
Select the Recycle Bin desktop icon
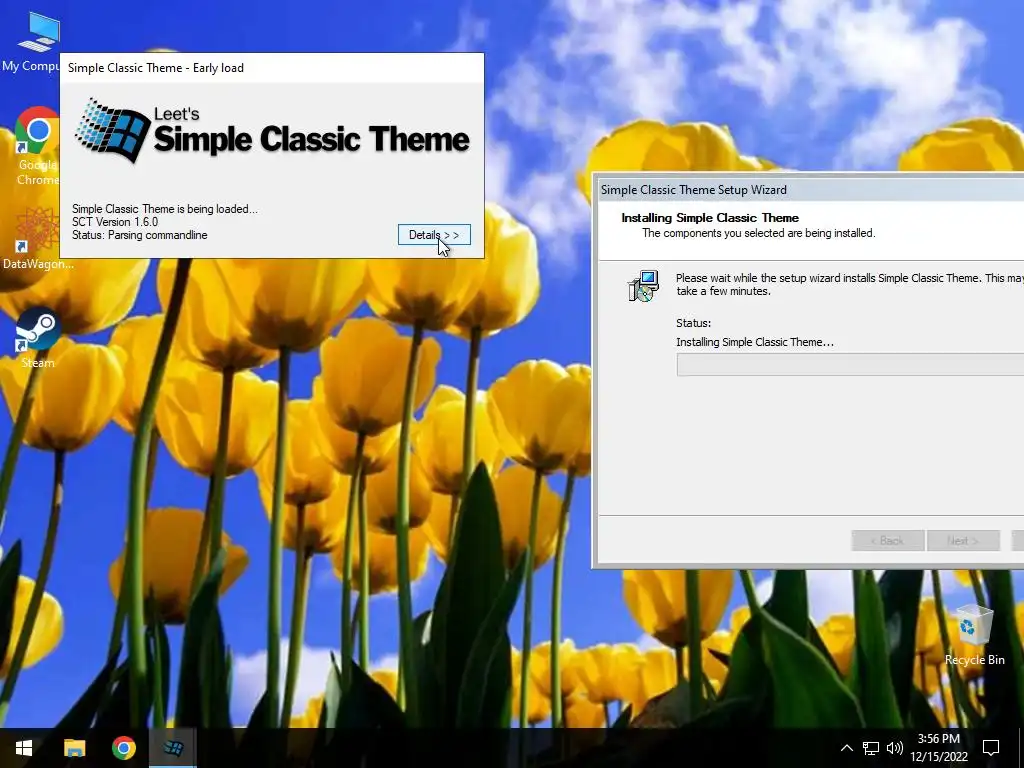(x=974, y=635)
